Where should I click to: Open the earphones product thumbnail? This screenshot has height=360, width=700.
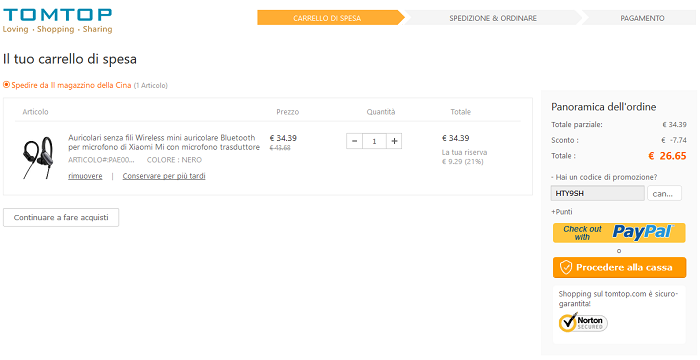(38, 157)
